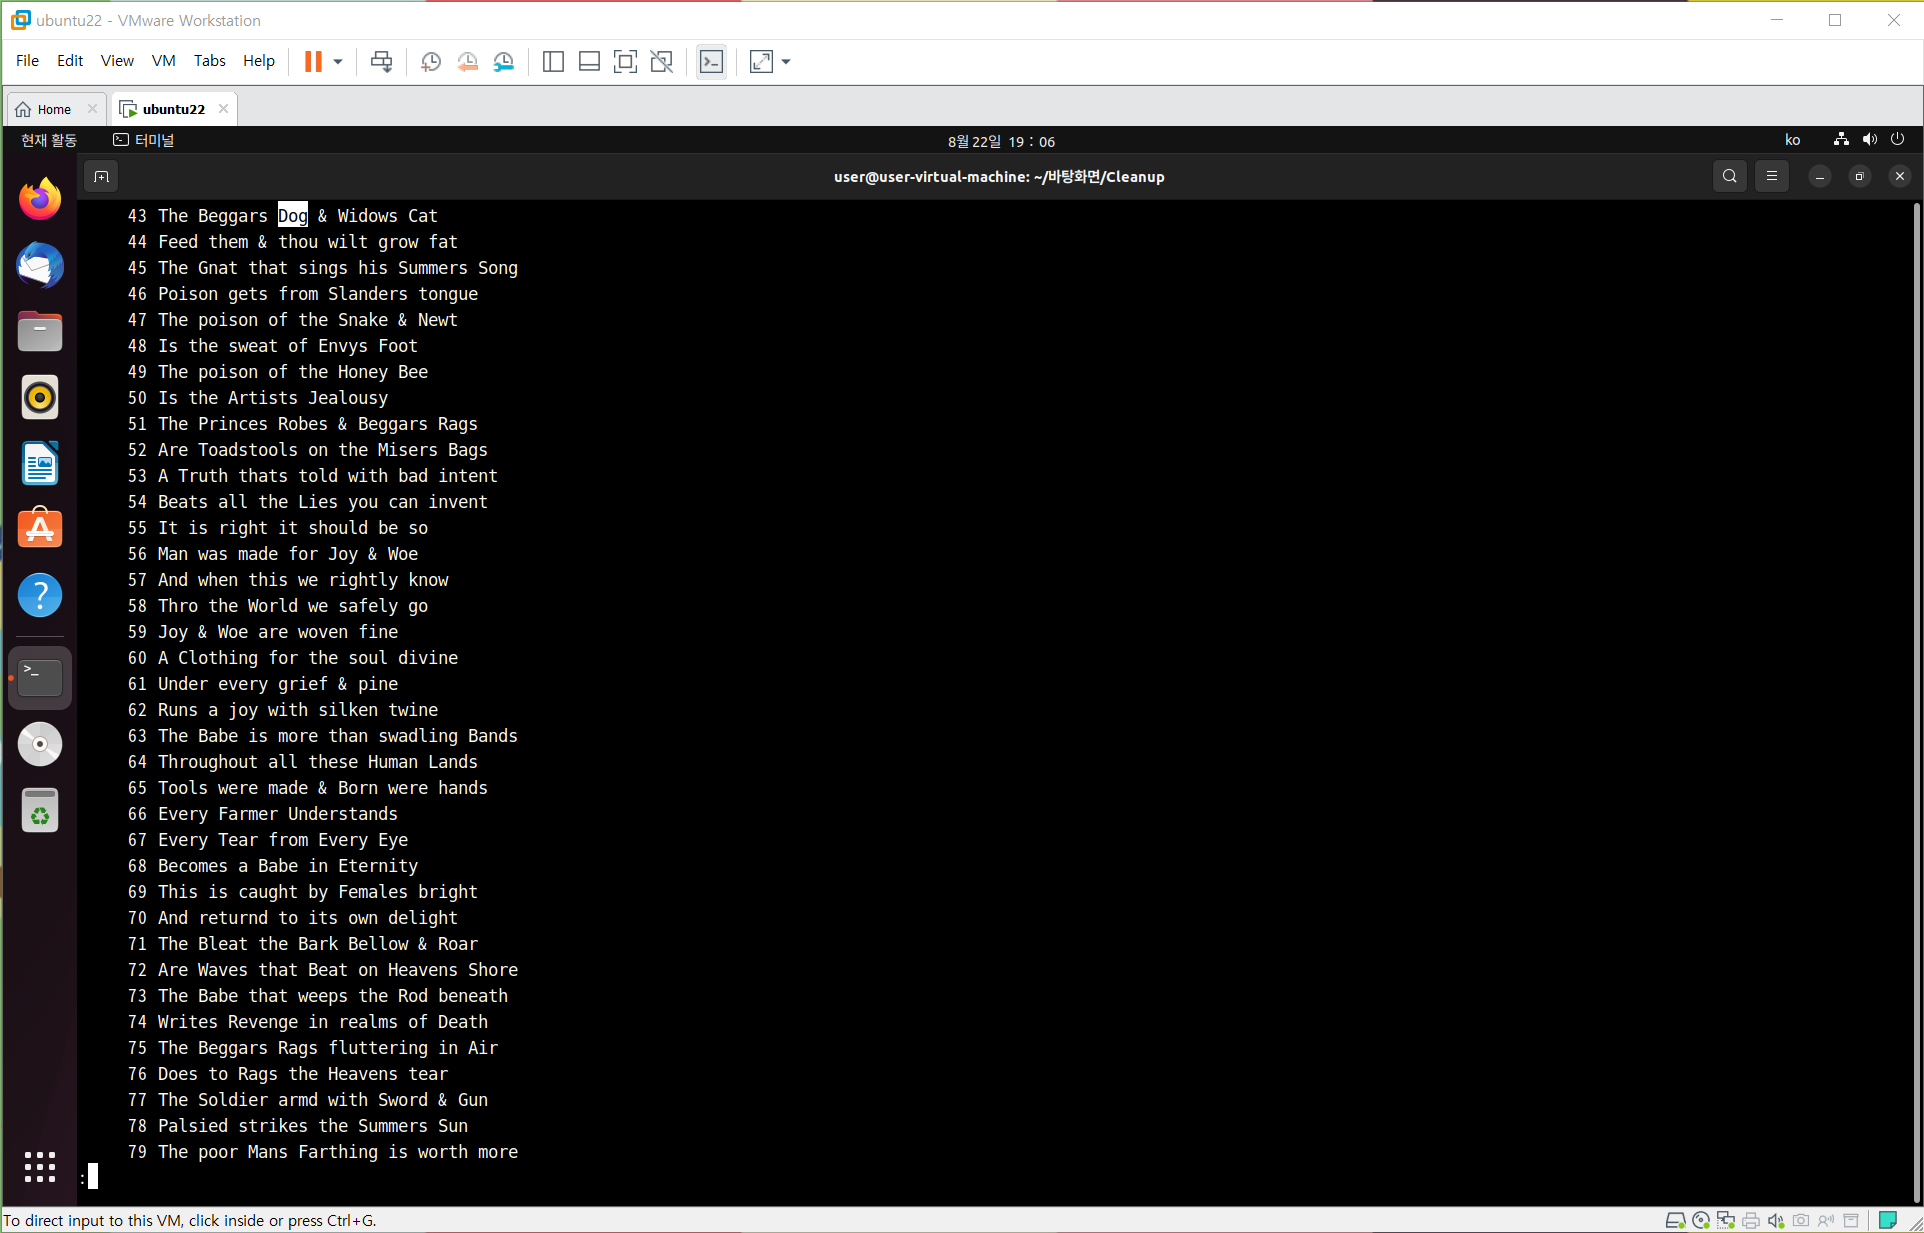1924x1233 pixels.
Task: Open the VM menu
Action: [163, 60]
